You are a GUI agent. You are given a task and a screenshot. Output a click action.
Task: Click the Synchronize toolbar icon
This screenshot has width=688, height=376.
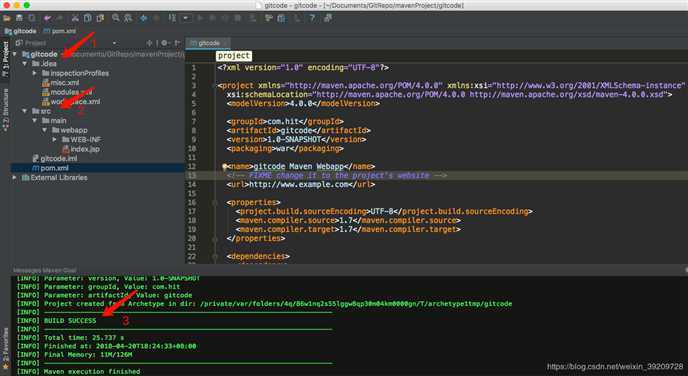pos(32,18)
